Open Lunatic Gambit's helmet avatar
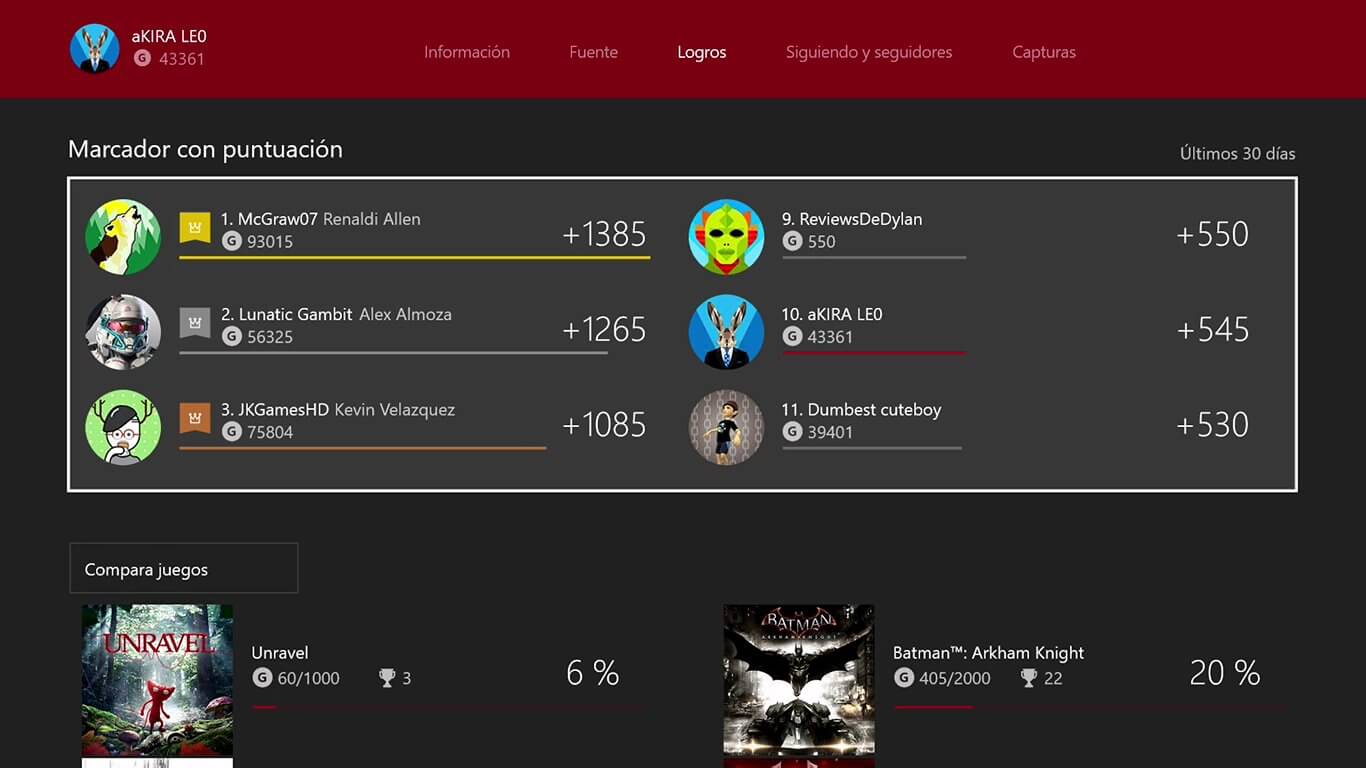The image size is (1366, 768). pos(123,332)
